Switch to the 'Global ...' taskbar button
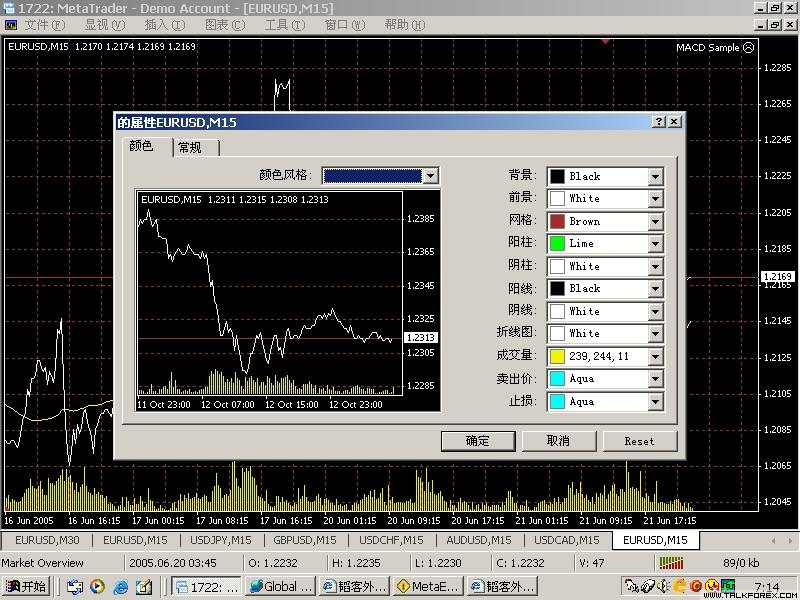800x600 pixels. tap(281, 587)
